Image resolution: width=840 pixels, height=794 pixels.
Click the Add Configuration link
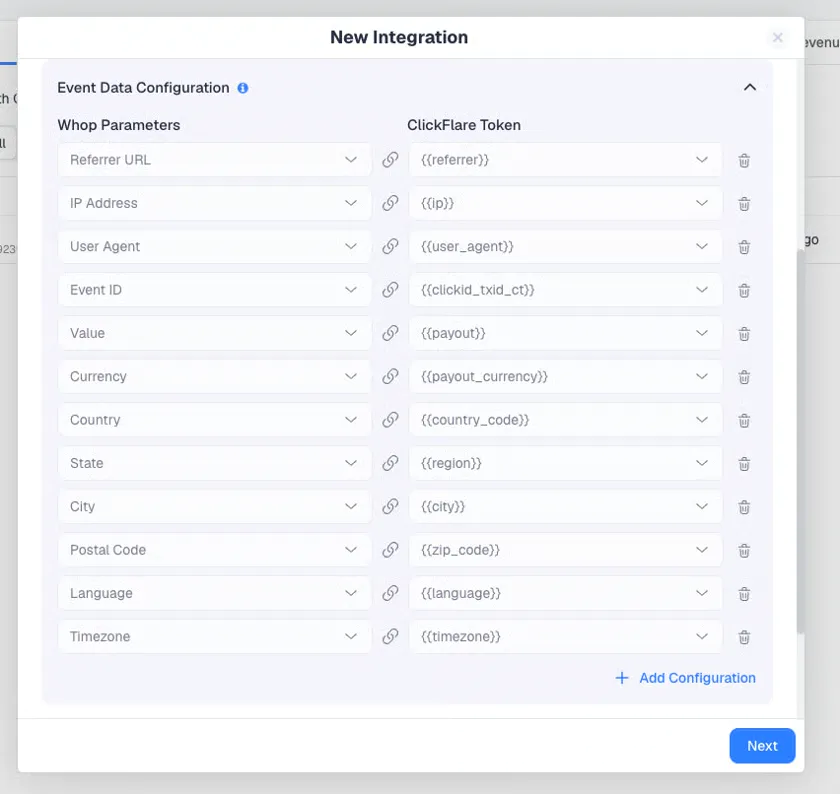[686, 678]
